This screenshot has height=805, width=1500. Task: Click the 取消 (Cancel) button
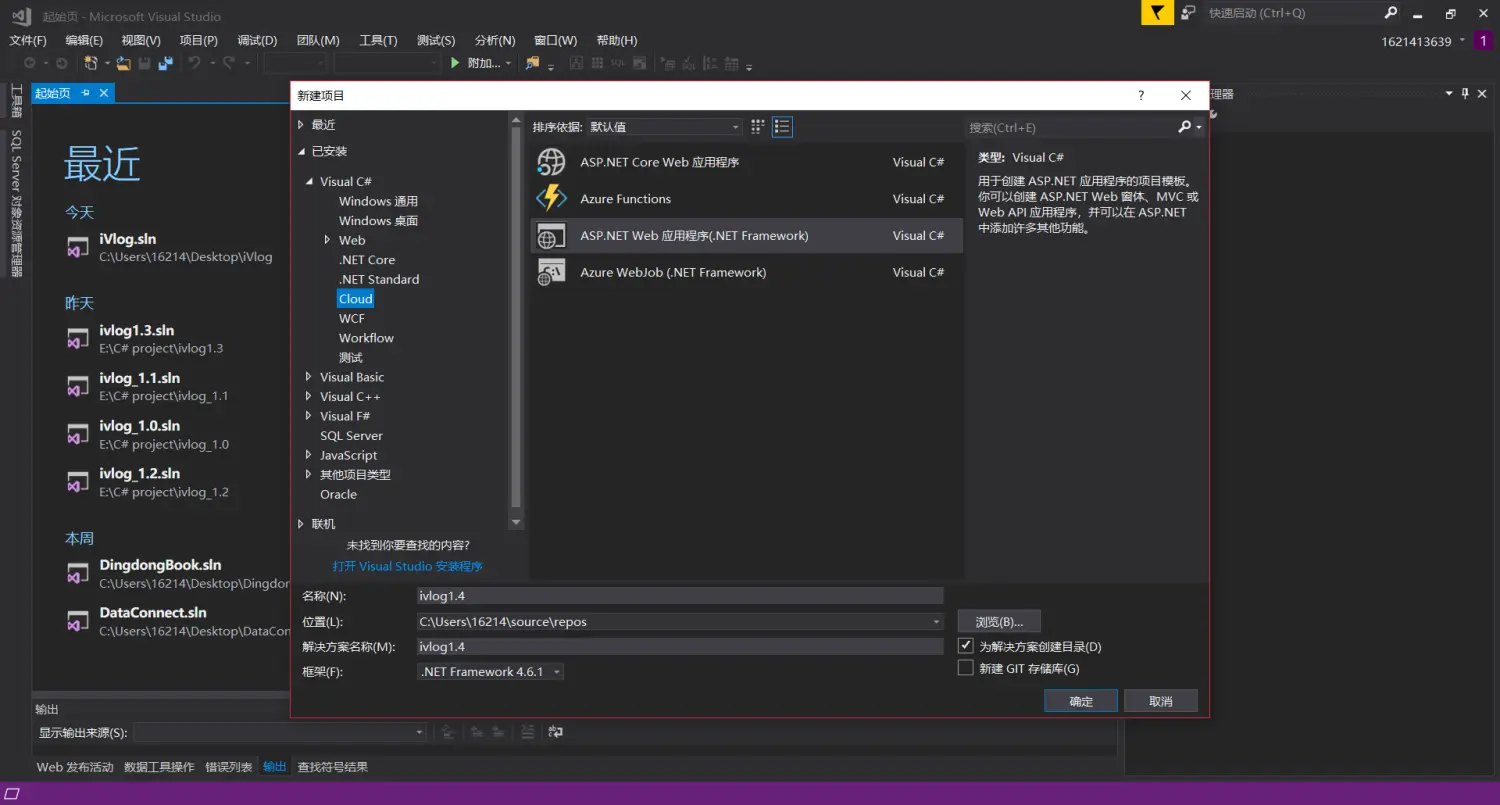tap(1160, 701)
